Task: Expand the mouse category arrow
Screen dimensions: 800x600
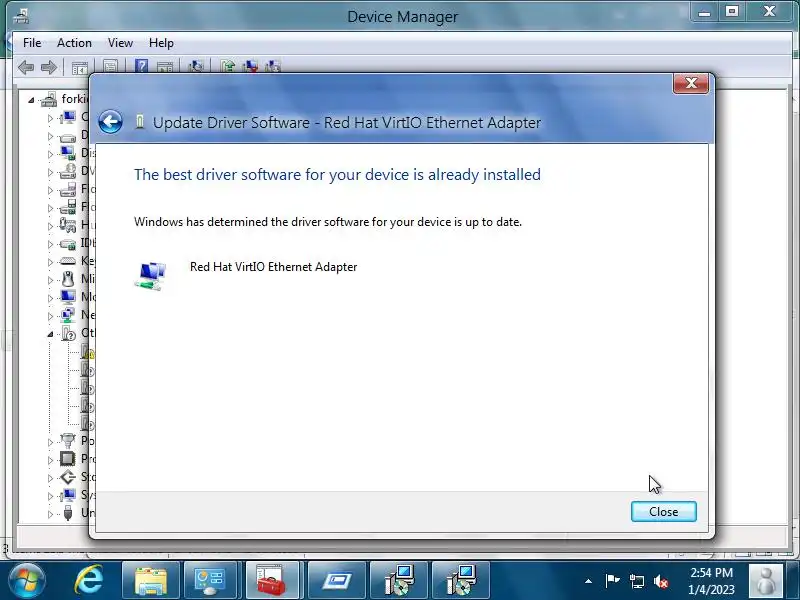Action: [50, 280]
